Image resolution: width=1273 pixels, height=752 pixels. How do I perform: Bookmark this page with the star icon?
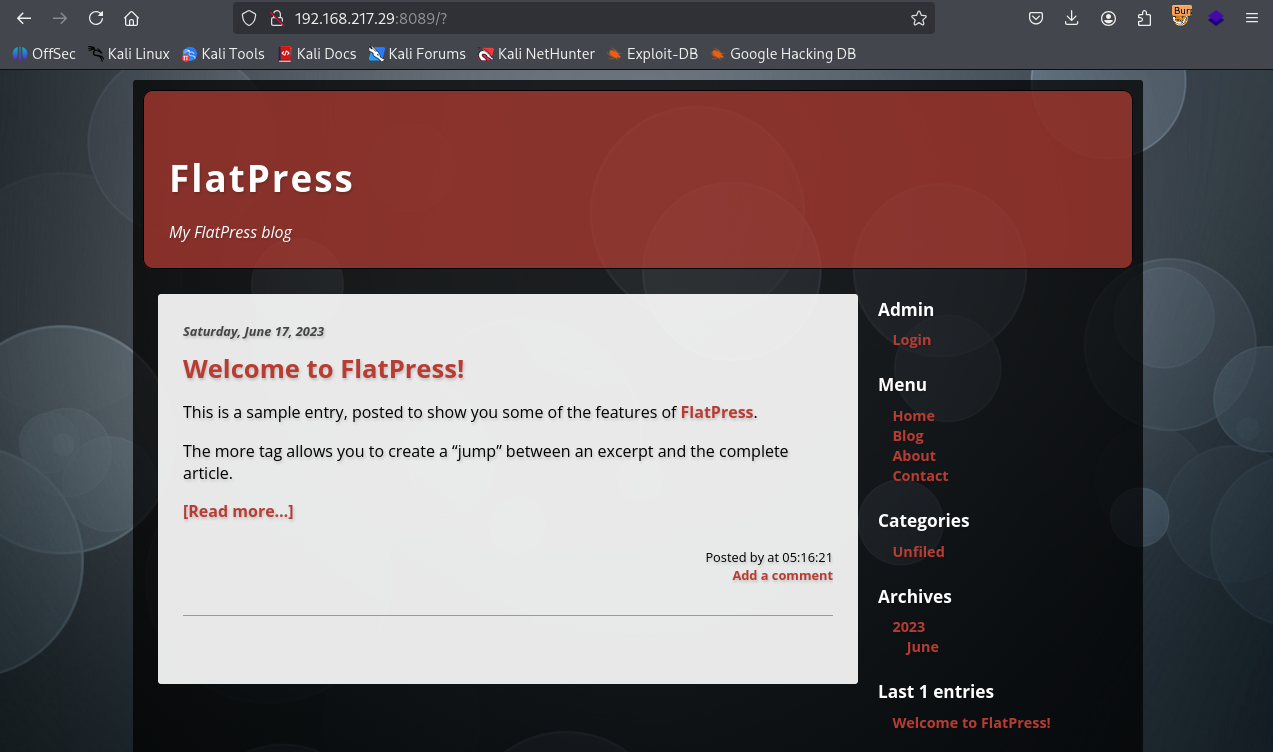[918, 18]
